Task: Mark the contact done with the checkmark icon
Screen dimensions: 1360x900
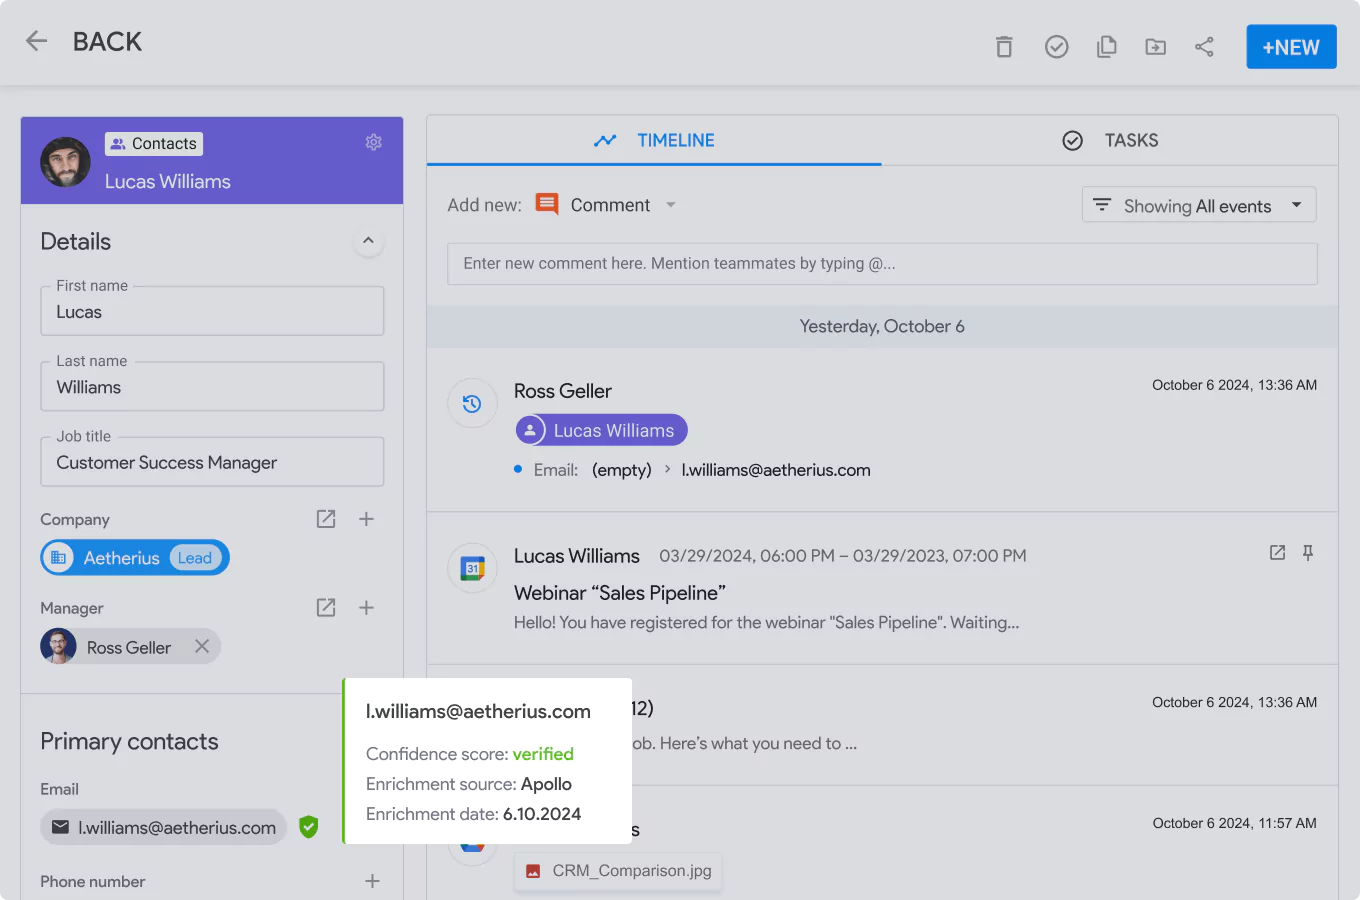Action: click(1056, 46)
